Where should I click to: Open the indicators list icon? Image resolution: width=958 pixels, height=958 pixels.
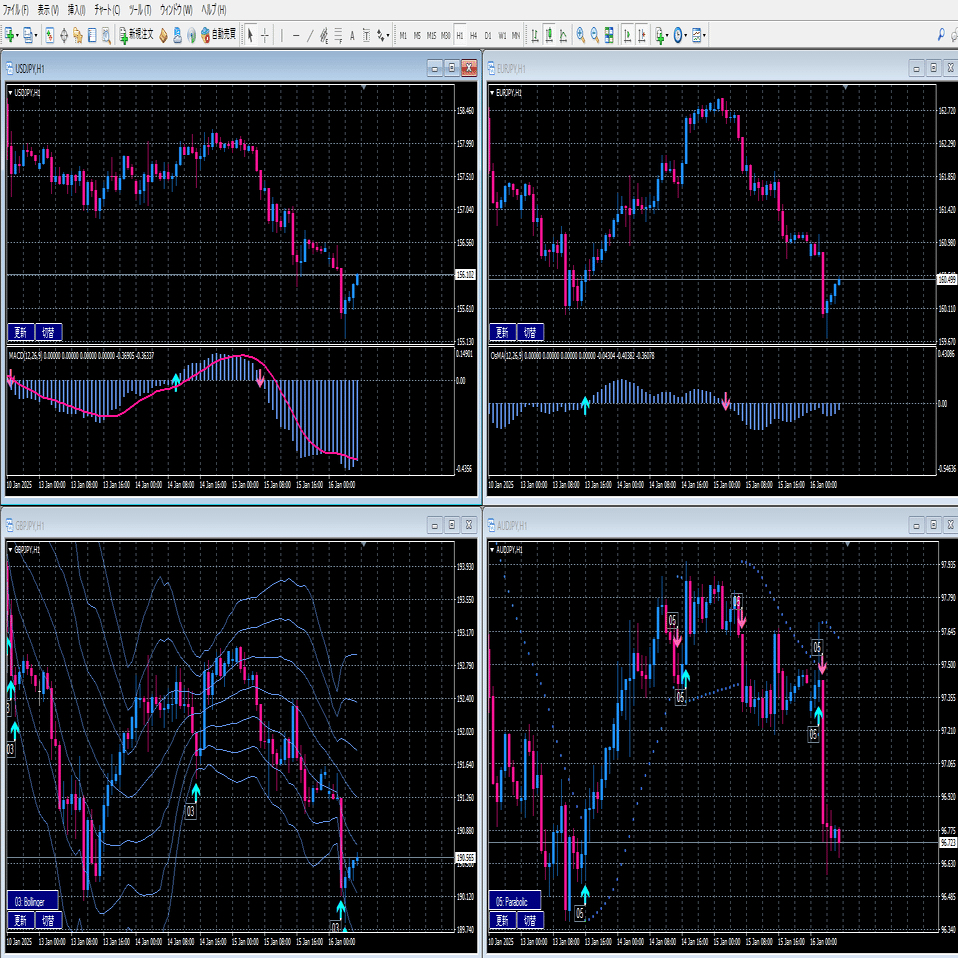pos(659,35)
